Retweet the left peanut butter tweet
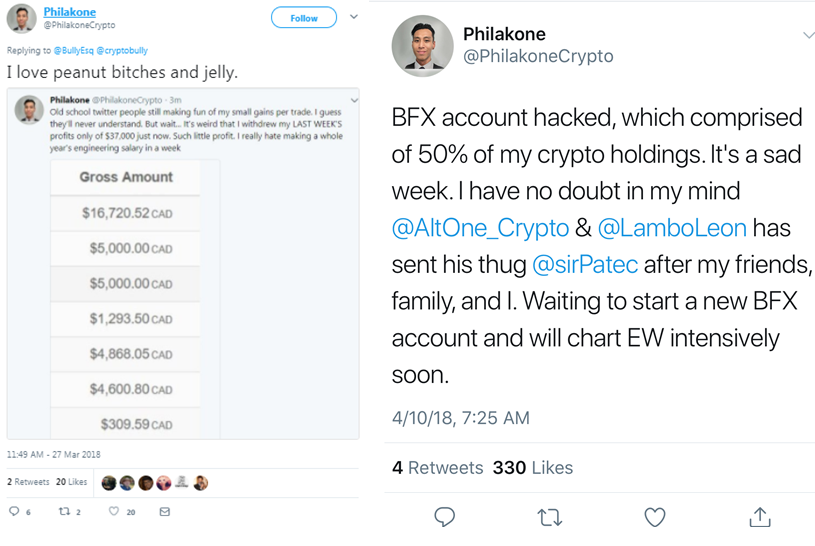815x546 pixels. click(x=64, y=512)
